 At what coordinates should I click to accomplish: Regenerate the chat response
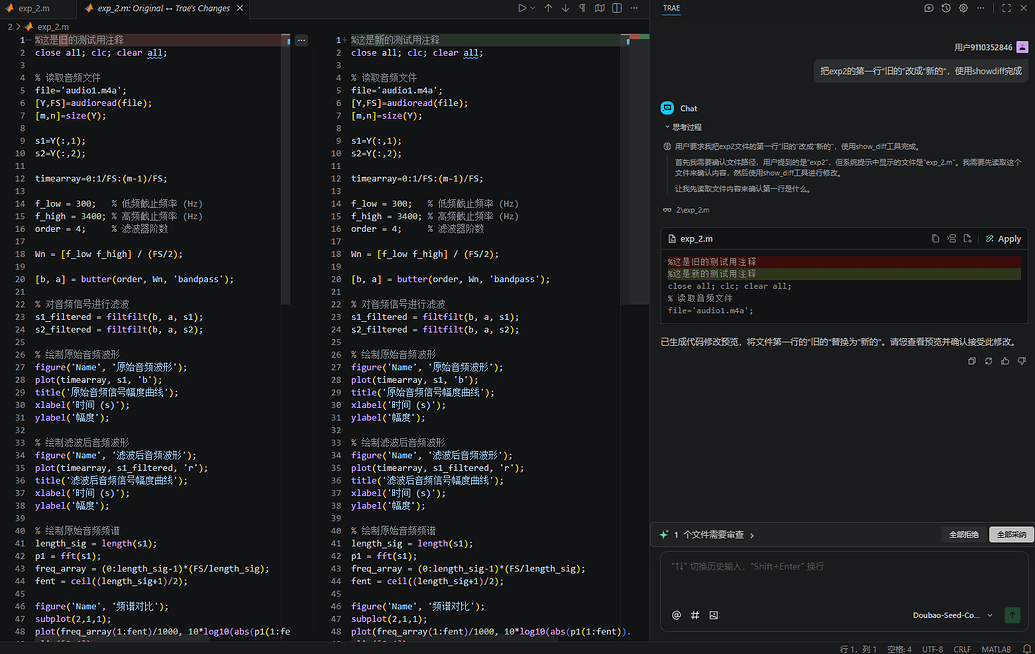pyautogui.click(x=988, y=361)
